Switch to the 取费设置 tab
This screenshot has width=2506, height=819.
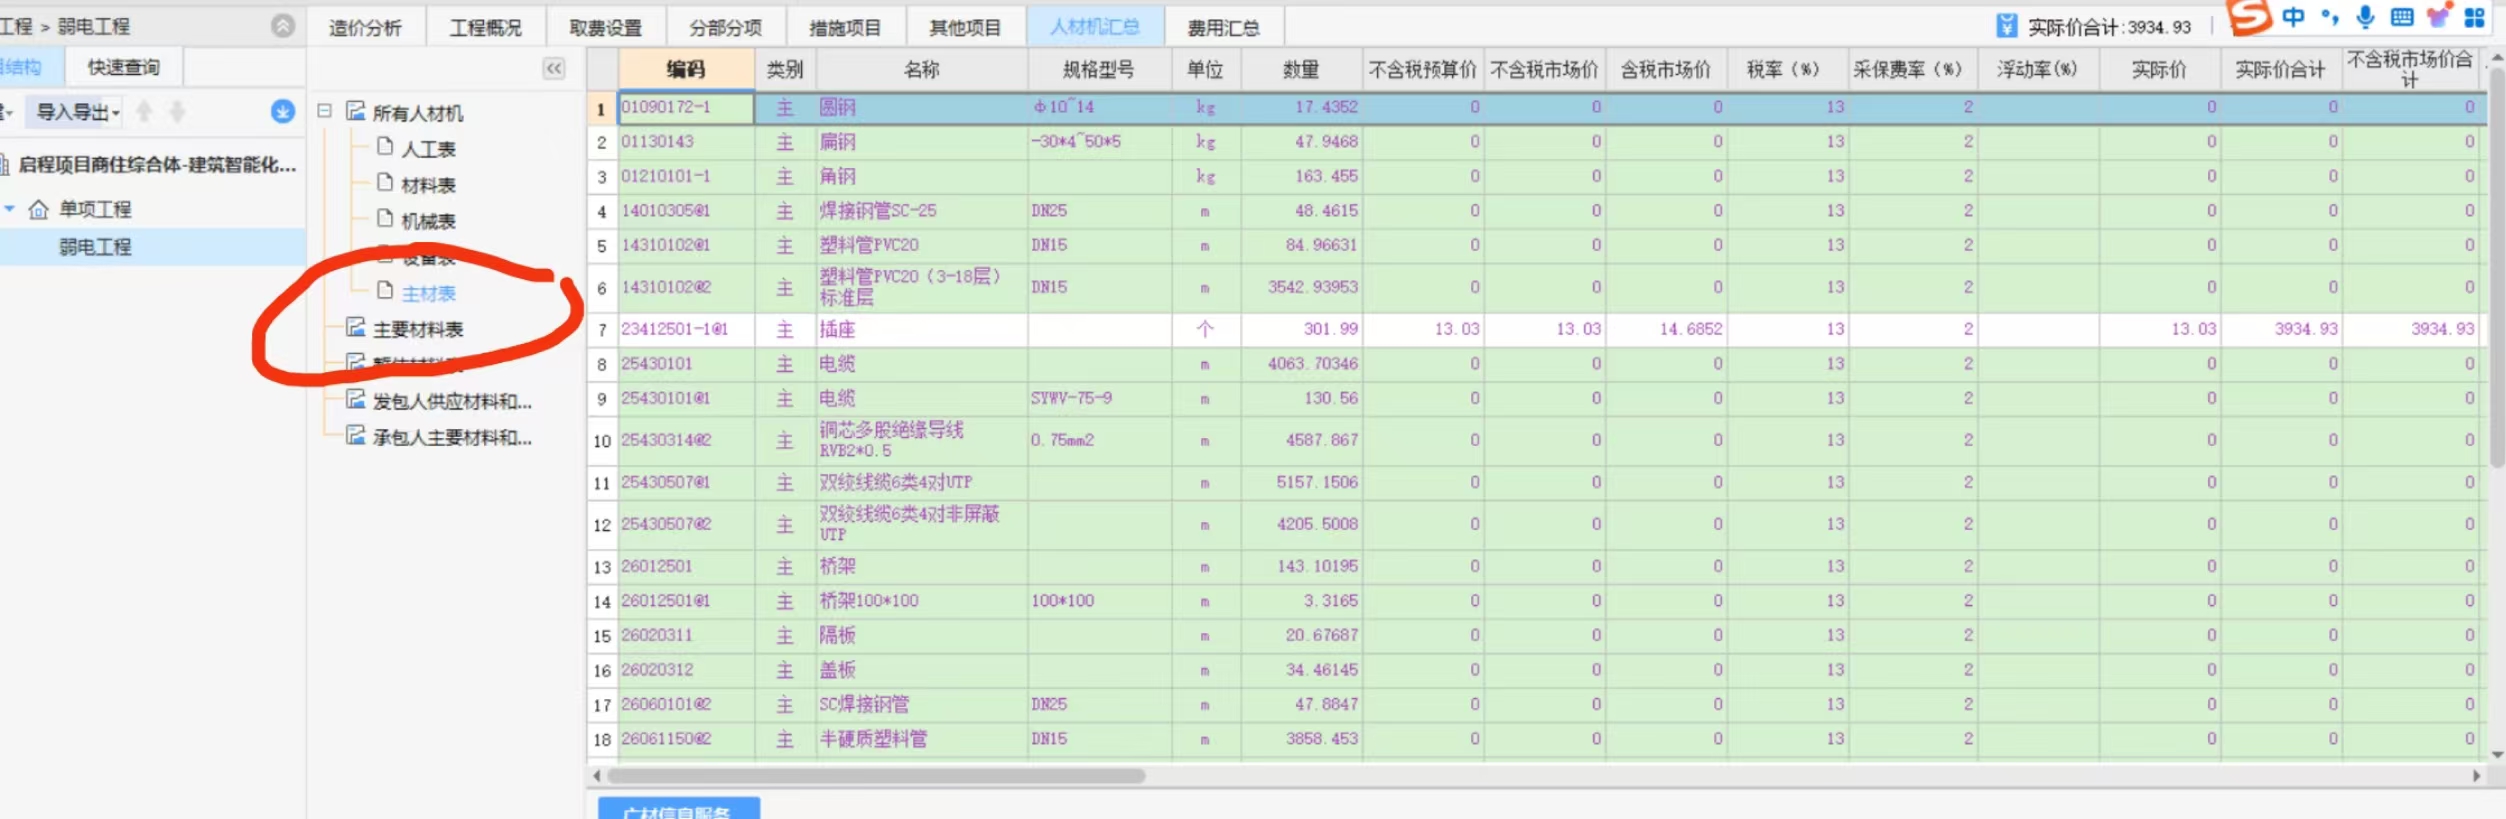point(606,27)
